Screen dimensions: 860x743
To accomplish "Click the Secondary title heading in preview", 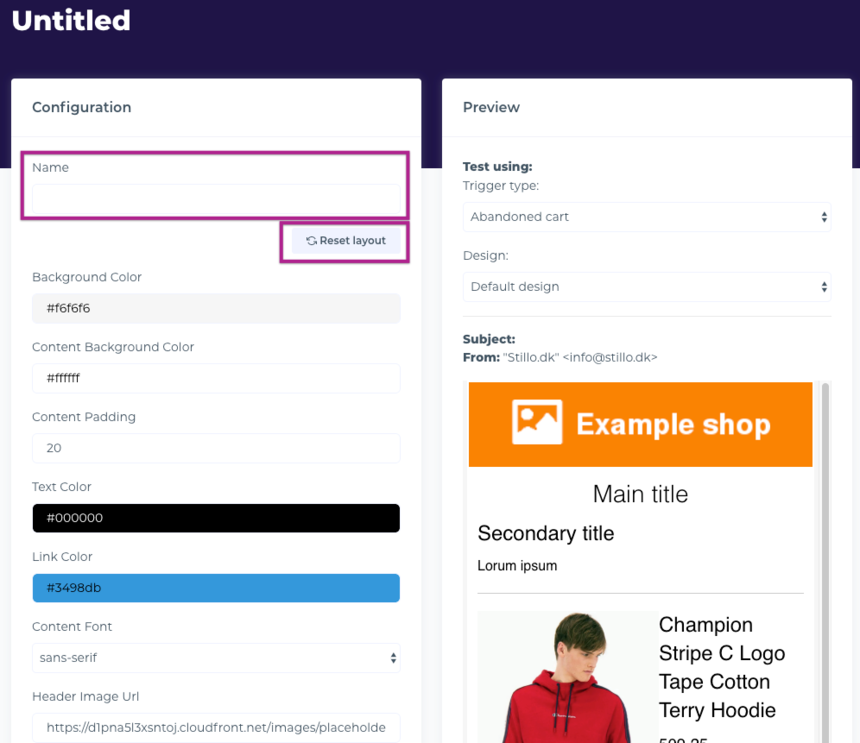I will [546, 533].
